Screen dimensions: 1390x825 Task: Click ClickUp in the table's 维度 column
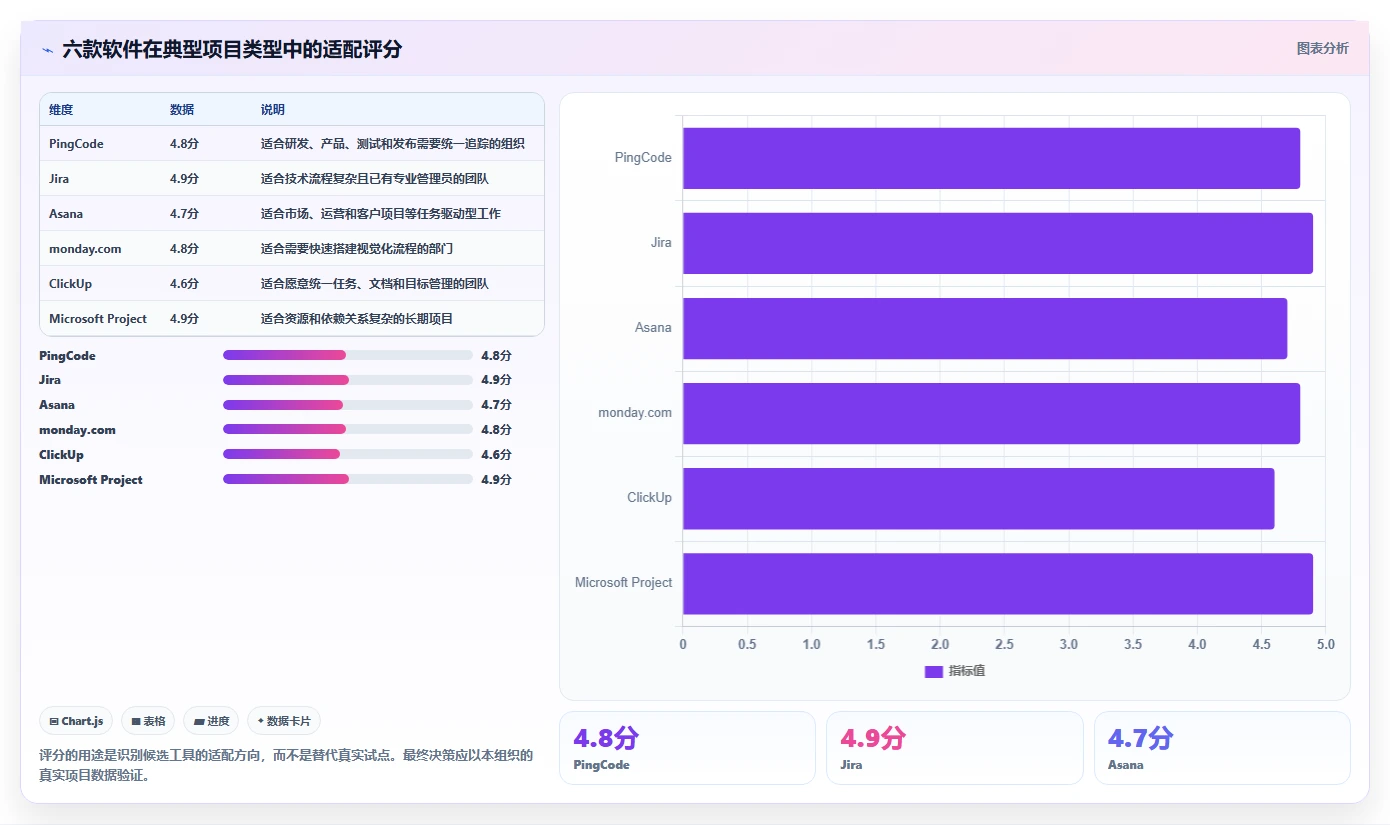point(70,284)
